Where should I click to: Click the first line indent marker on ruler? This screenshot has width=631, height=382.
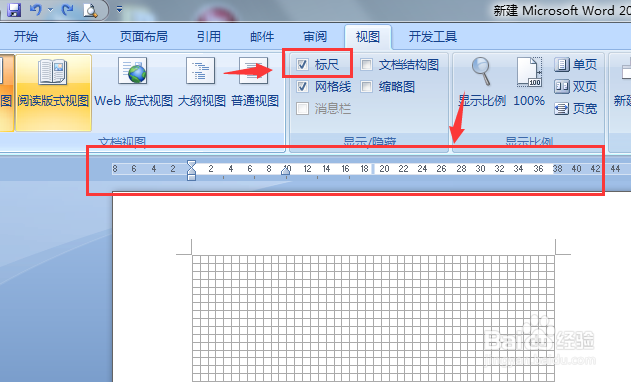192,165
